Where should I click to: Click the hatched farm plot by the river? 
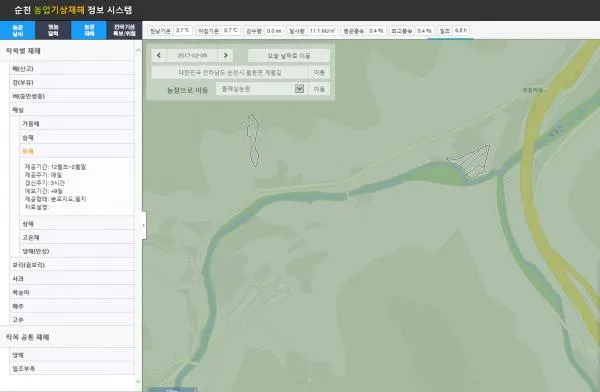click(x=471, y=161)
